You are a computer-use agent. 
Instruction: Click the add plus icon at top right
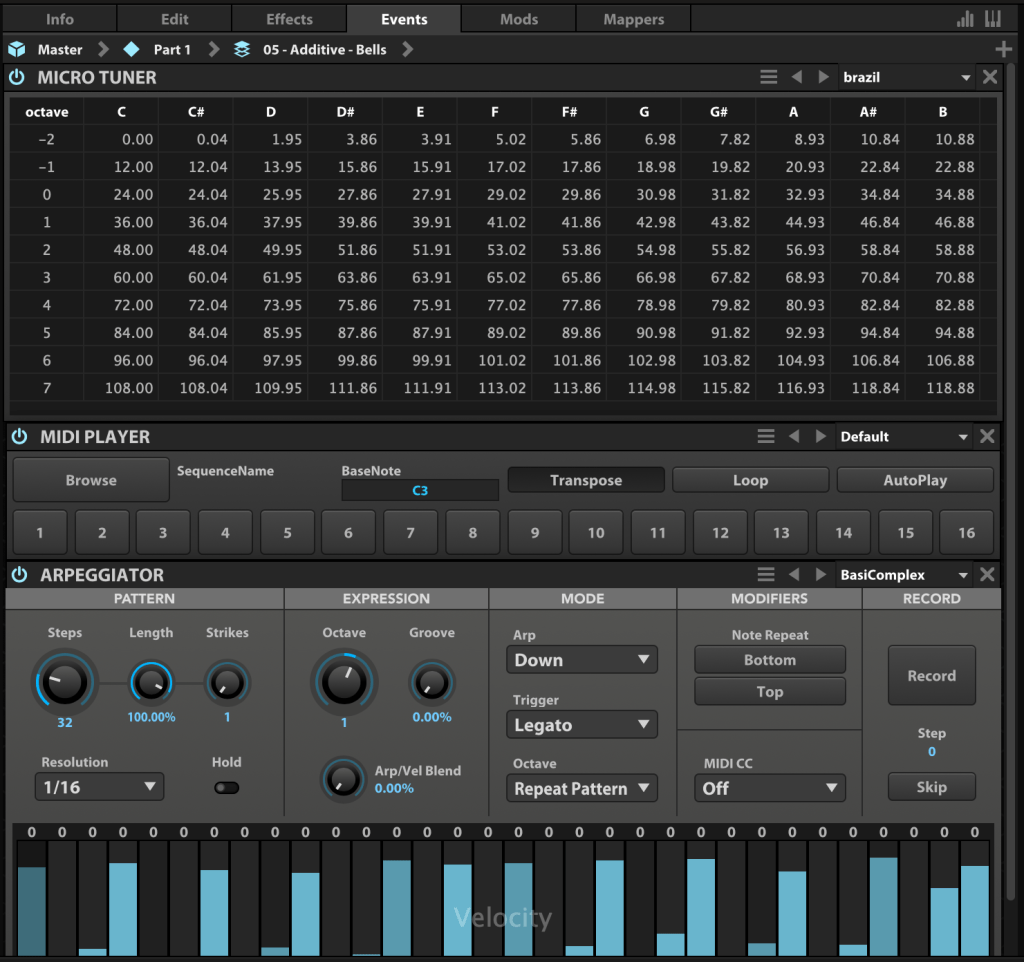tap(1003, 49)
